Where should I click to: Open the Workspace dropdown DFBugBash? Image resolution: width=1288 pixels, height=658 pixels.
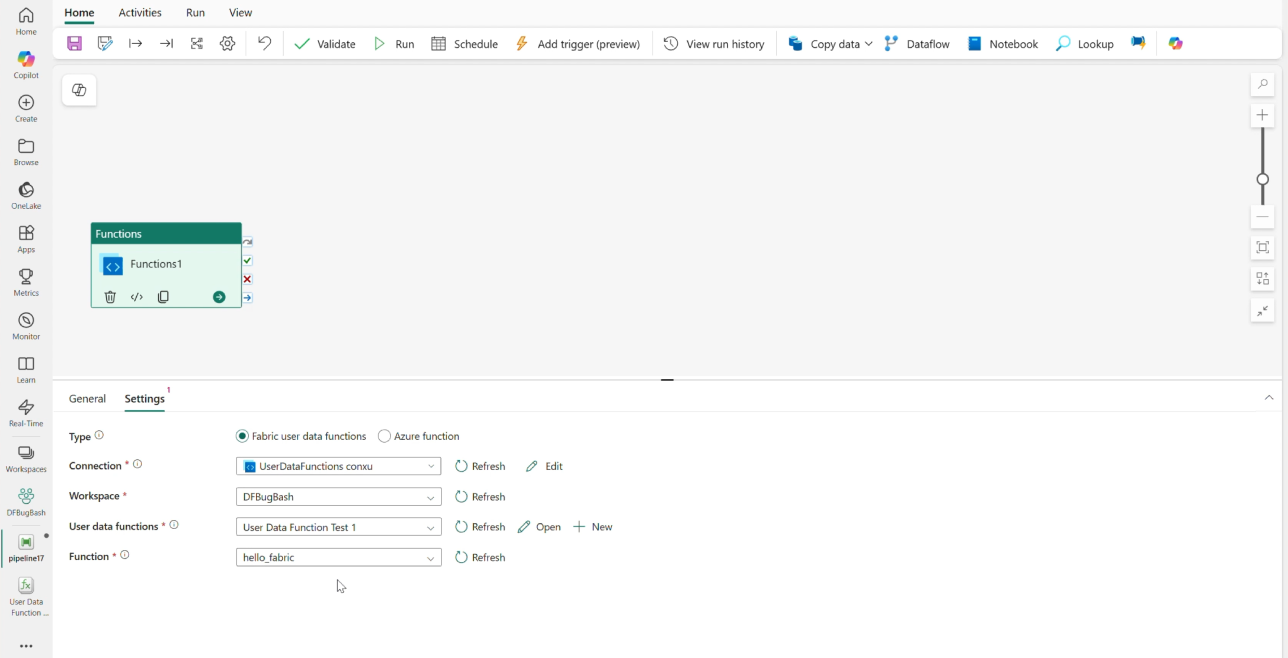click(338, 497)
